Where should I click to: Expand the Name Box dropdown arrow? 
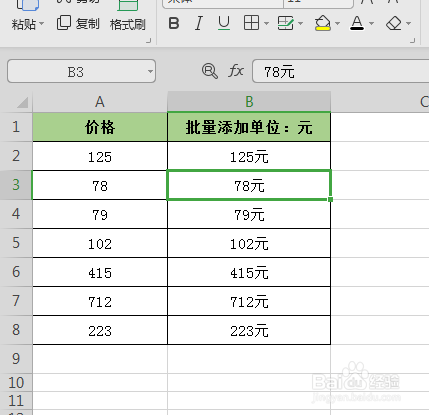pyautogui.click(x=150, y=71)
